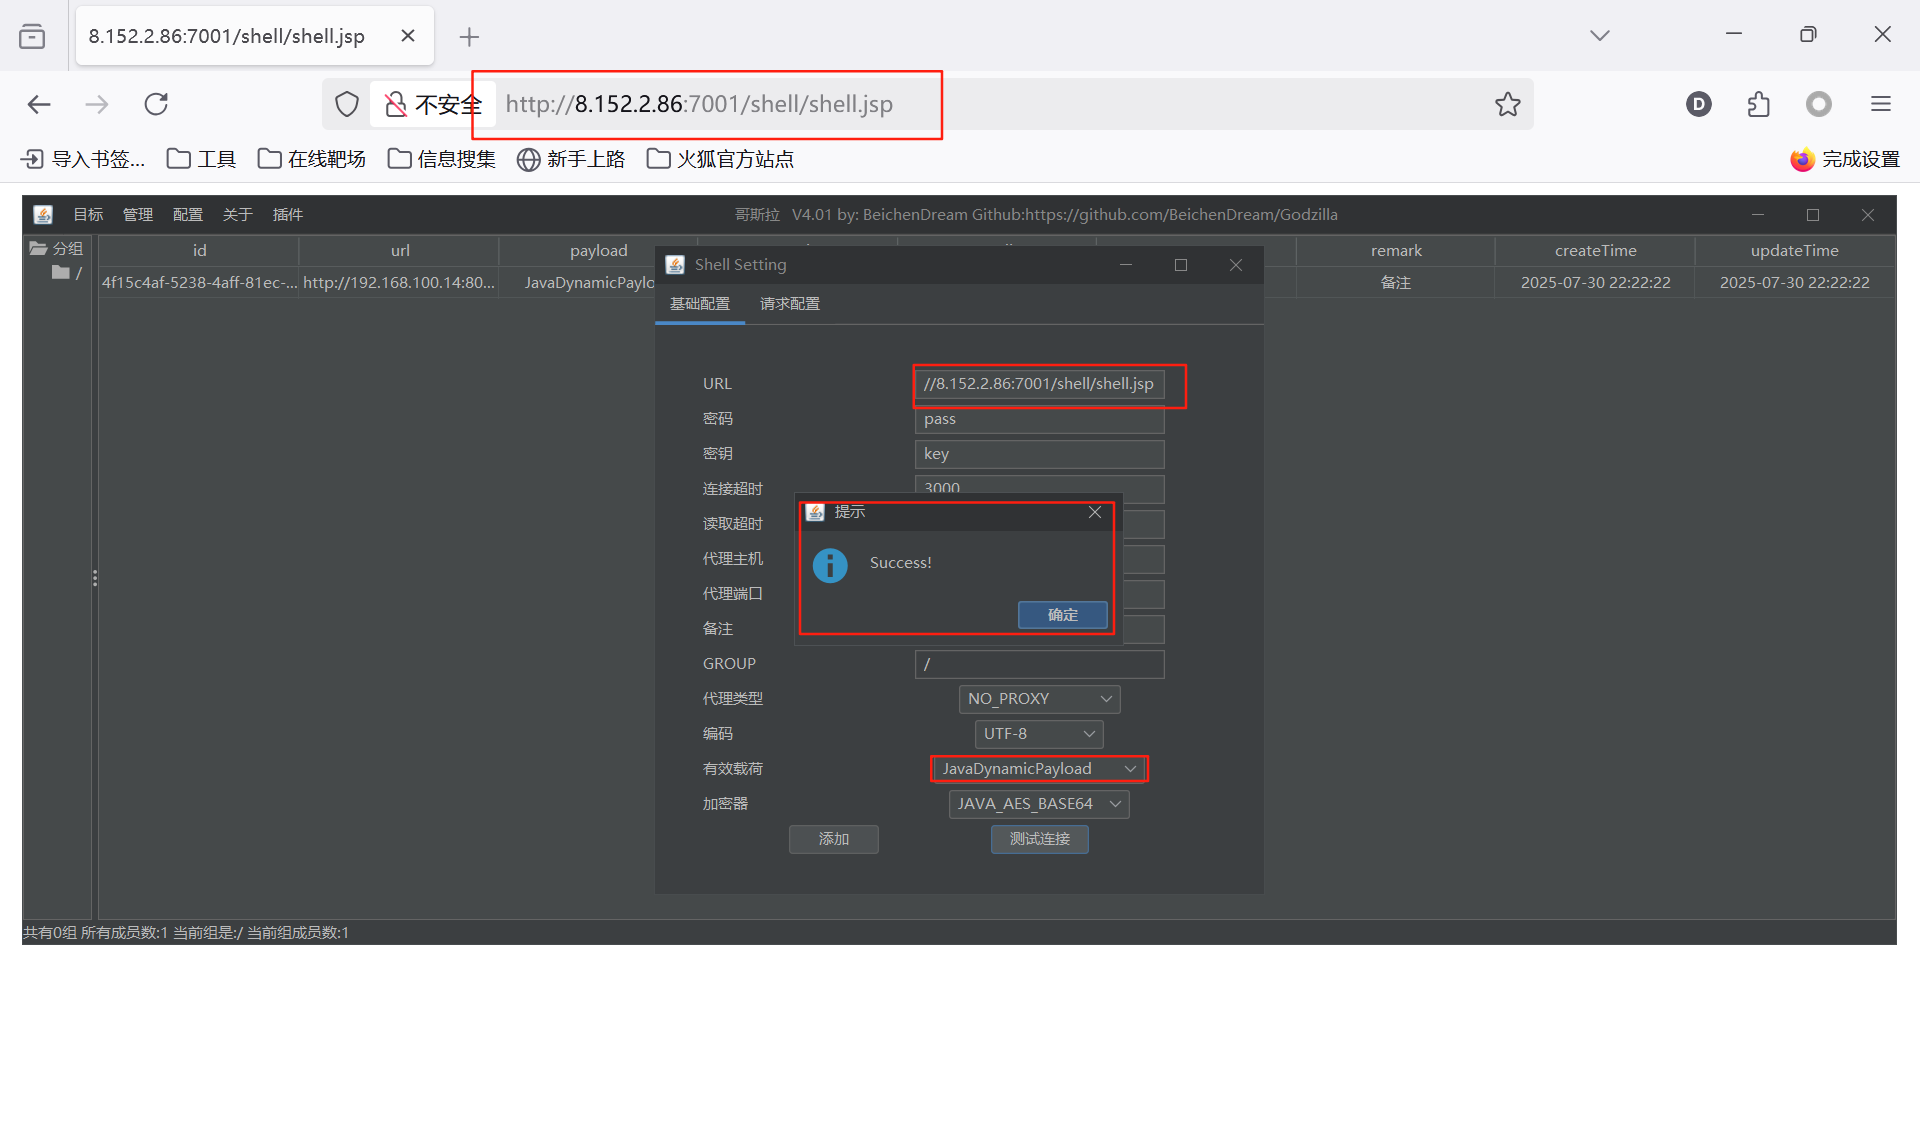List all tabs with the chevron
1920x1140 pixels.
click(x=1600, y=35)
